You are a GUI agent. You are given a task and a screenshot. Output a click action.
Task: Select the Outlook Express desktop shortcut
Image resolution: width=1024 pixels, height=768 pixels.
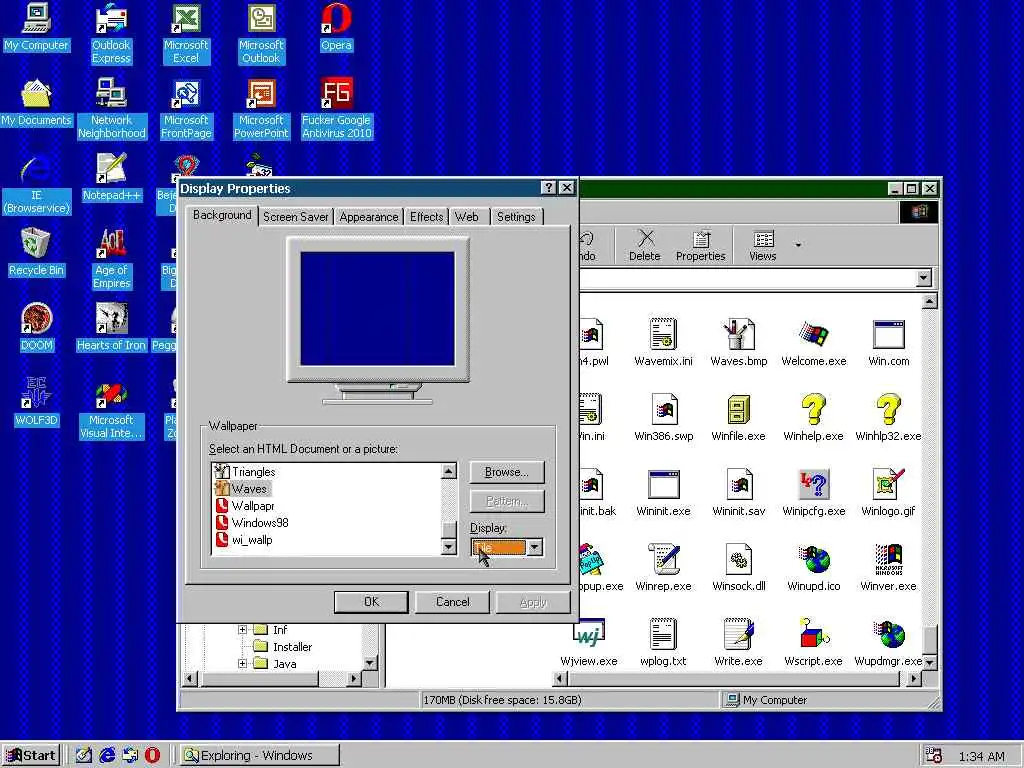coord(111,33)
